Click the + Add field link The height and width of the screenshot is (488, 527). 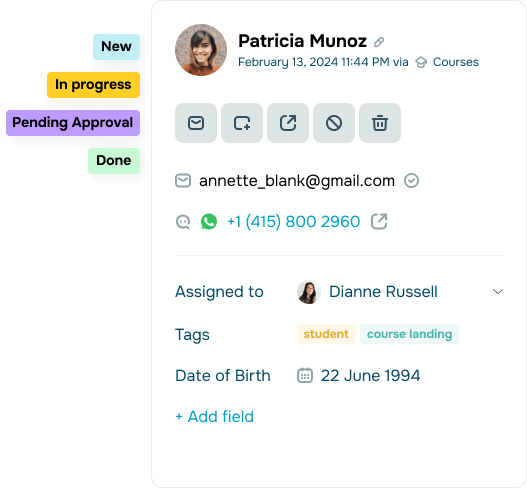coord(214,417)
